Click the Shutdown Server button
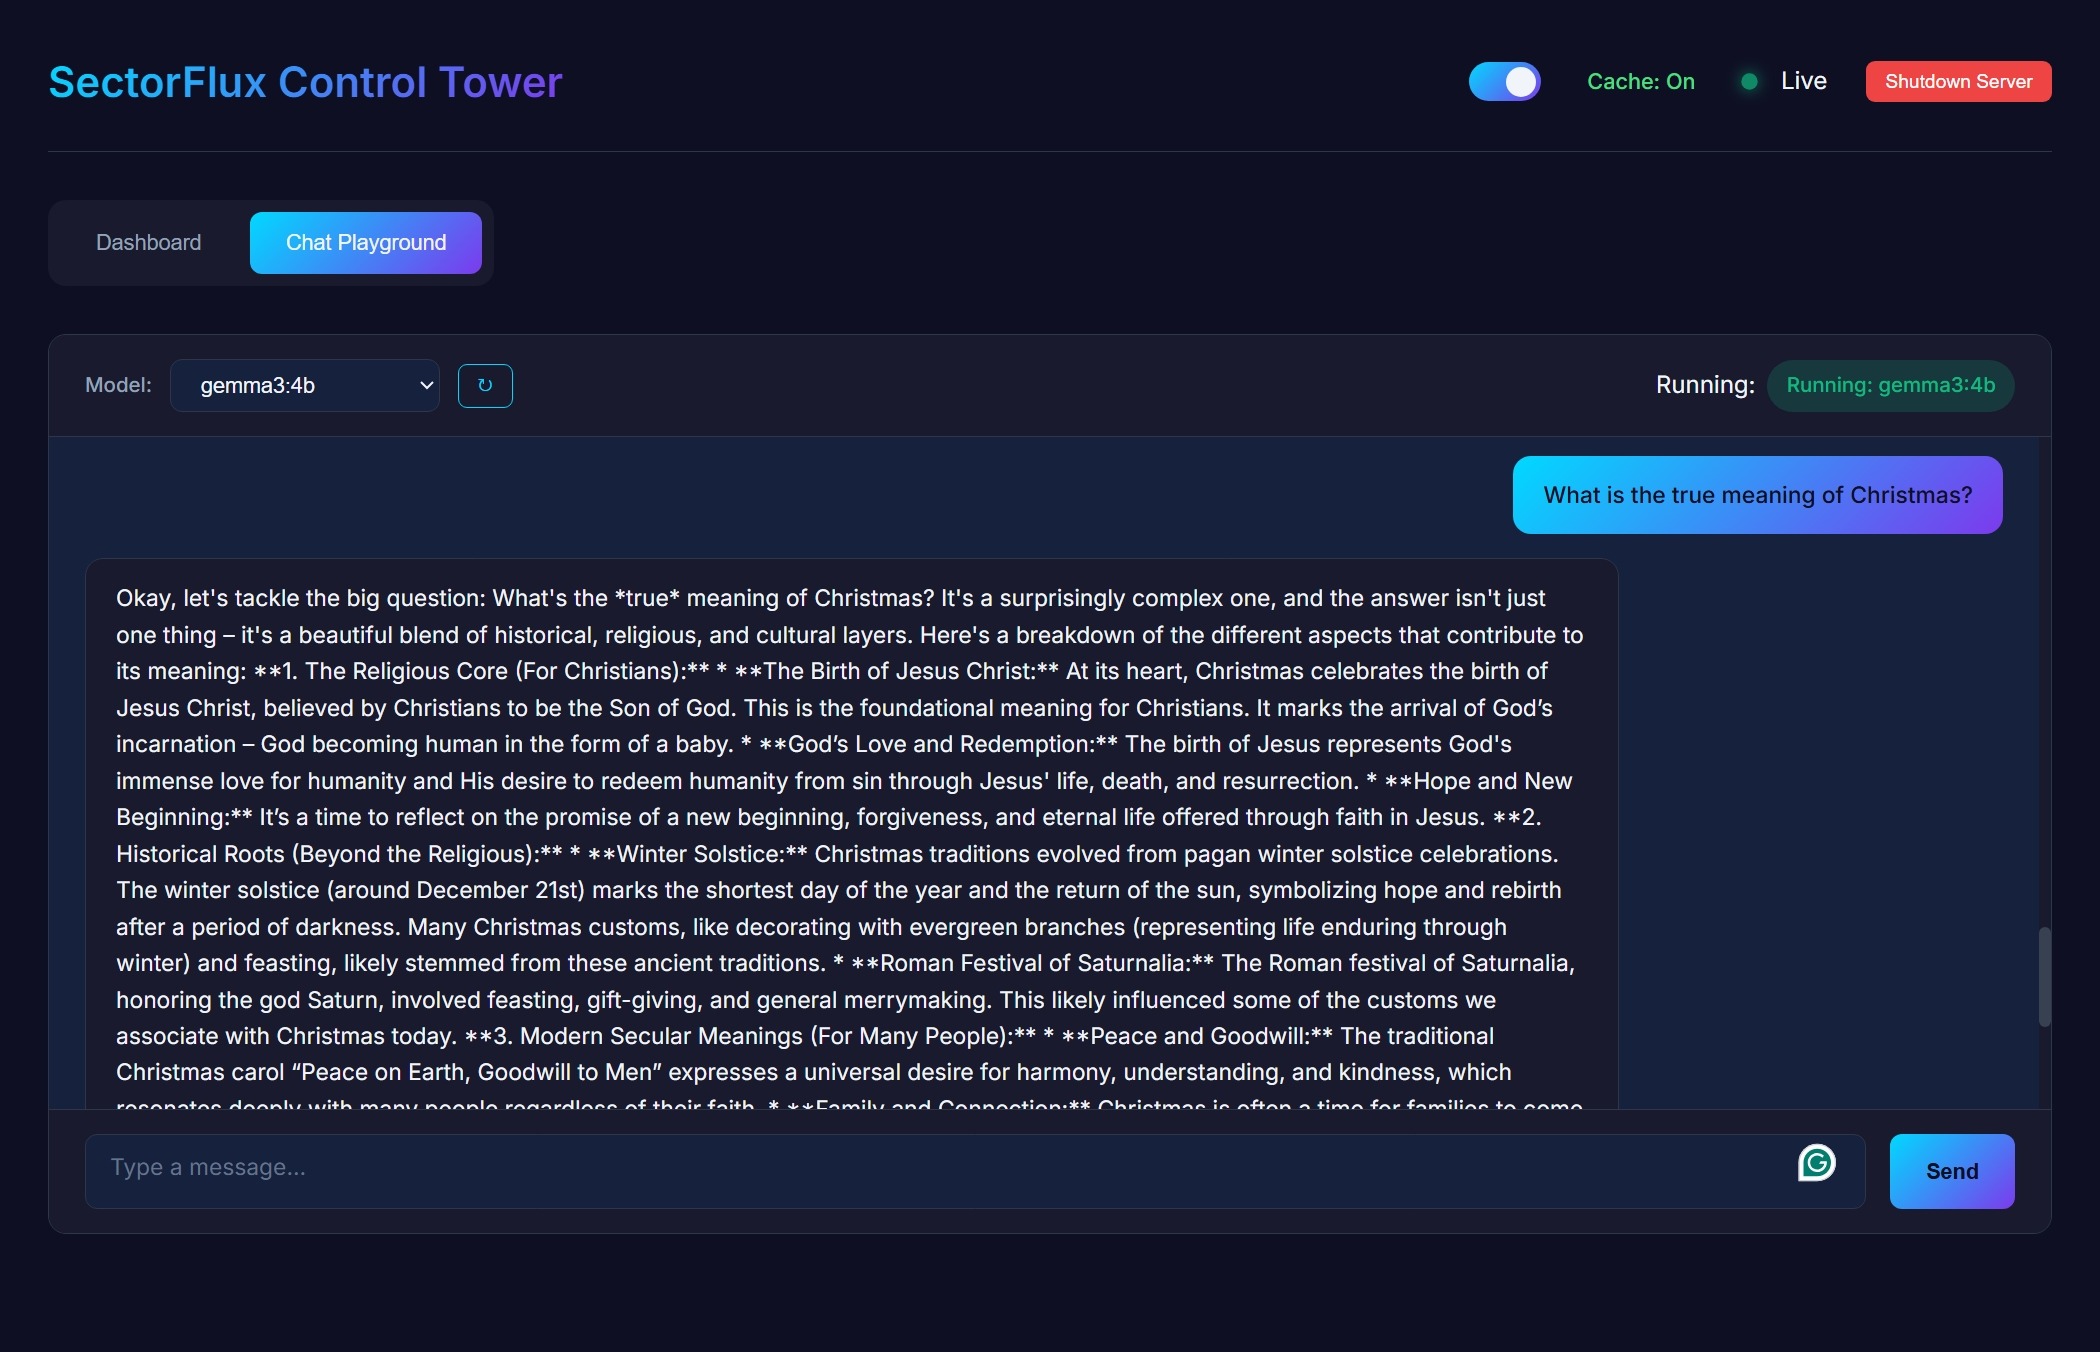The image size is (2100, 1352). (x=1958, y=81)
